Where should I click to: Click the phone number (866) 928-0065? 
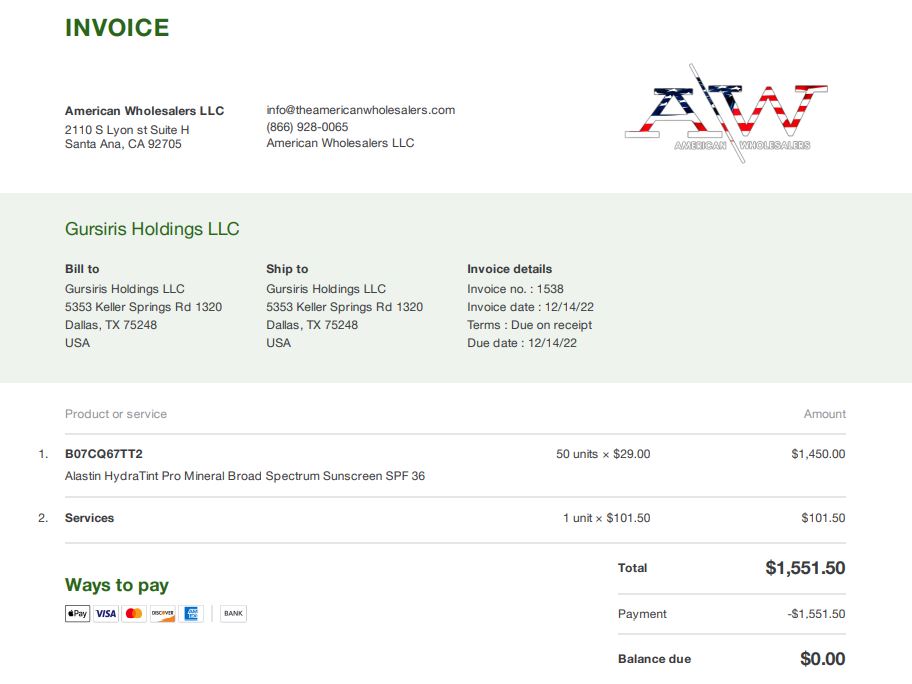click(x=307, y=127)
